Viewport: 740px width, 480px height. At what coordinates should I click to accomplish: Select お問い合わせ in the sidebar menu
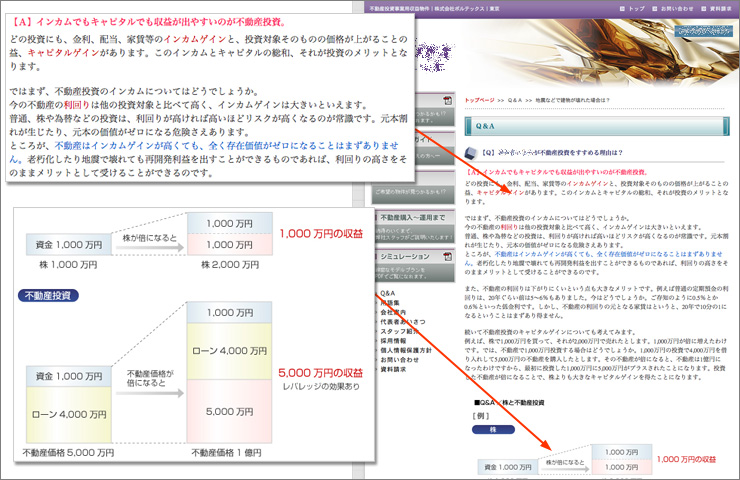[399, 359]
